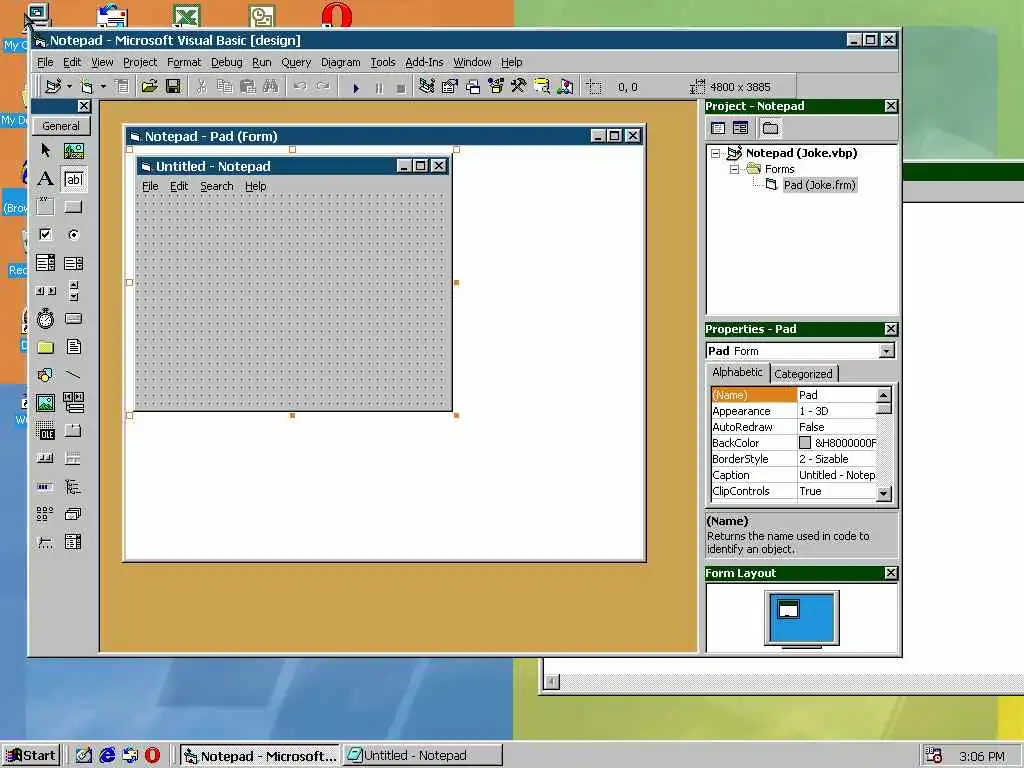Click the End (stop) toolbar button

[401, 87]
